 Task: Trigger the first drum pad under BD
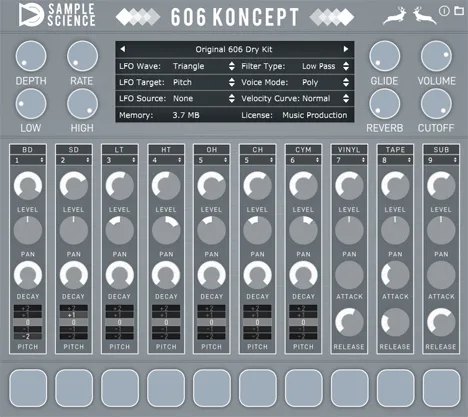pos(28,388)
